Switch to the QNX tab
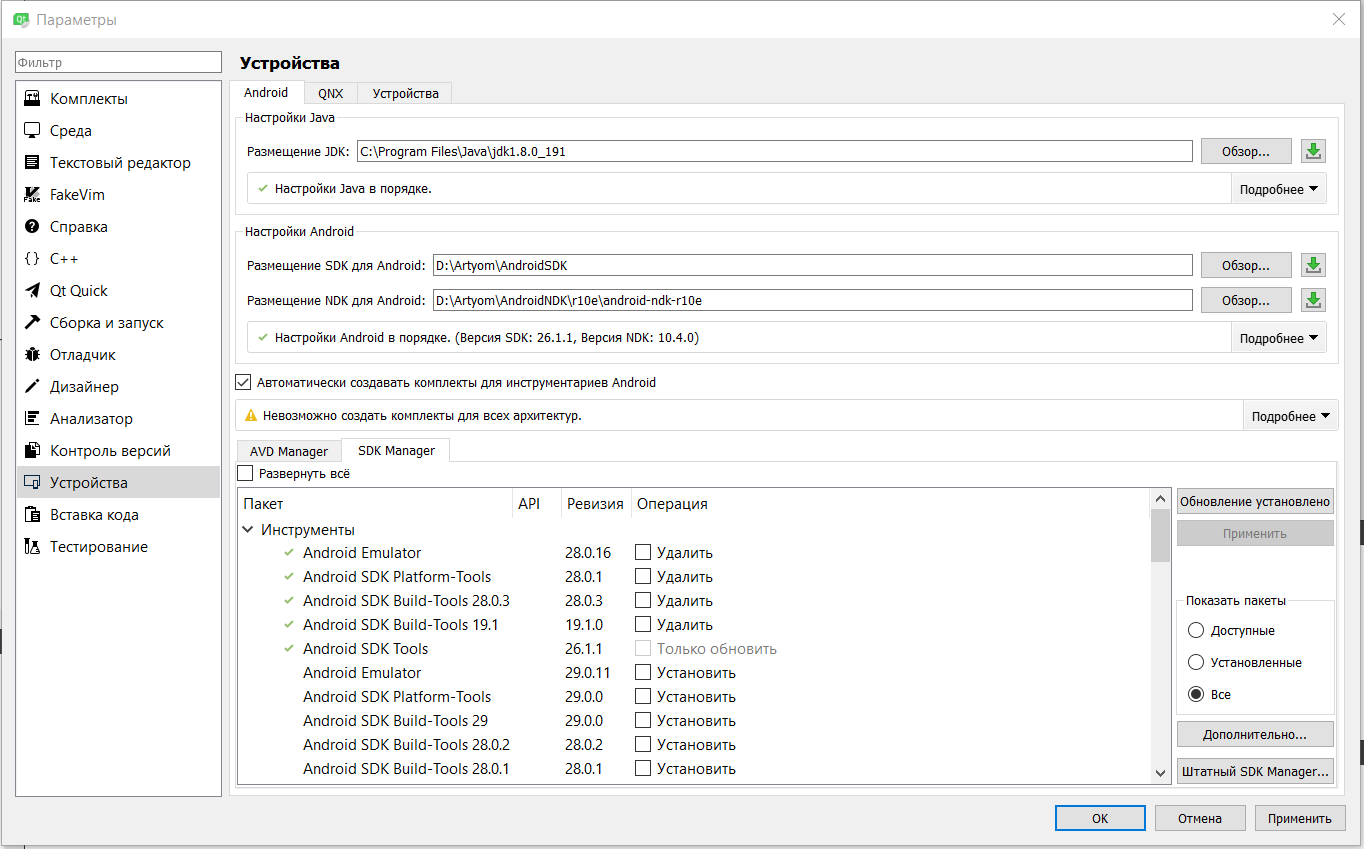The image size is (1364, 849). 330,93
